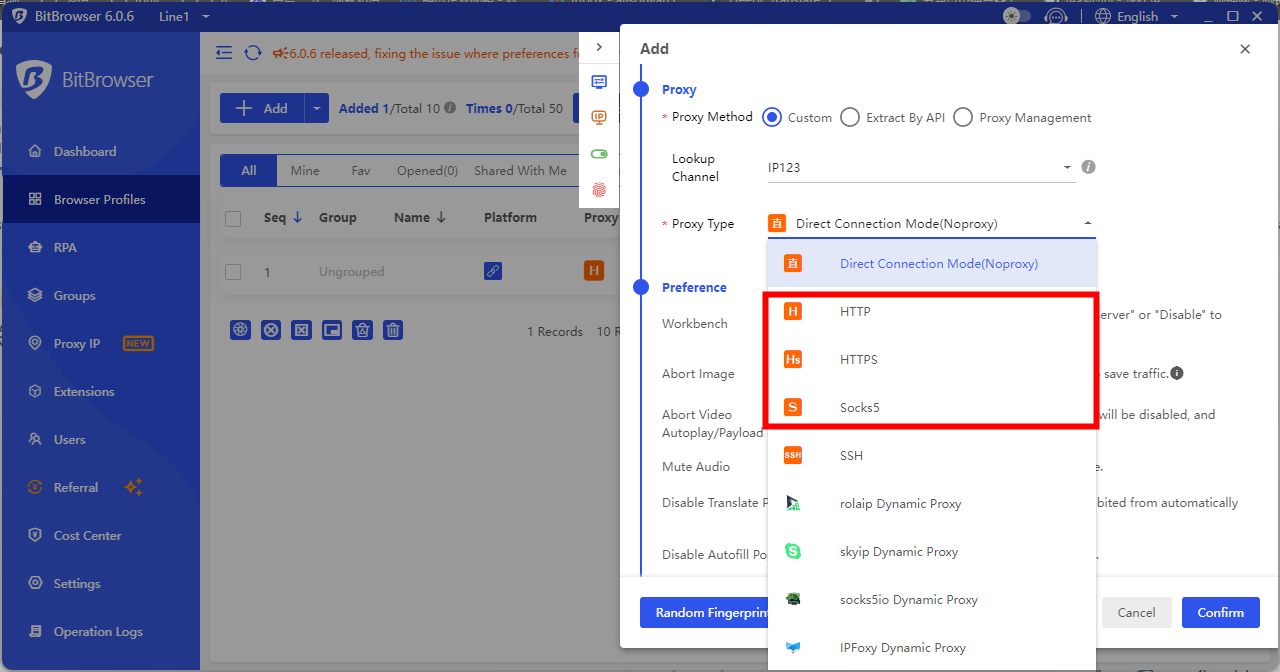
Task: Click the BitBrowser shield logo in sidebar
Action: click(33, 80)
